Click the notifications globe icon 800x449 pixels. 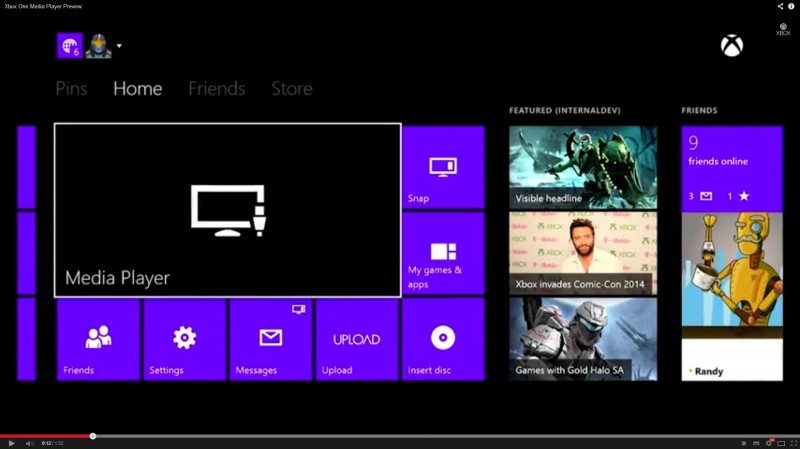(x=69, y=46)
